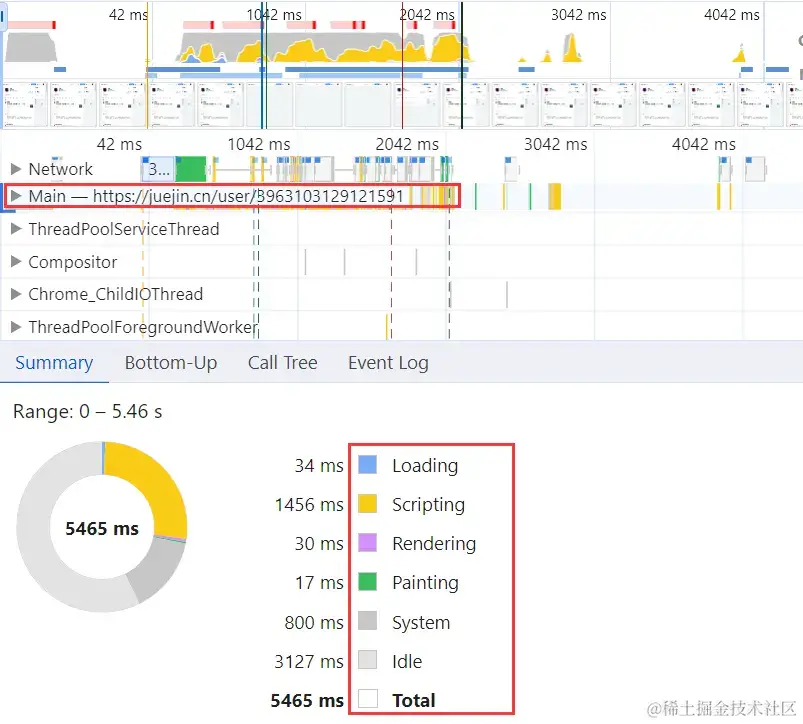Switch to the Call Tree tab
The height and width of the screenshot is (724, 803).
click(x=282, y=363)
